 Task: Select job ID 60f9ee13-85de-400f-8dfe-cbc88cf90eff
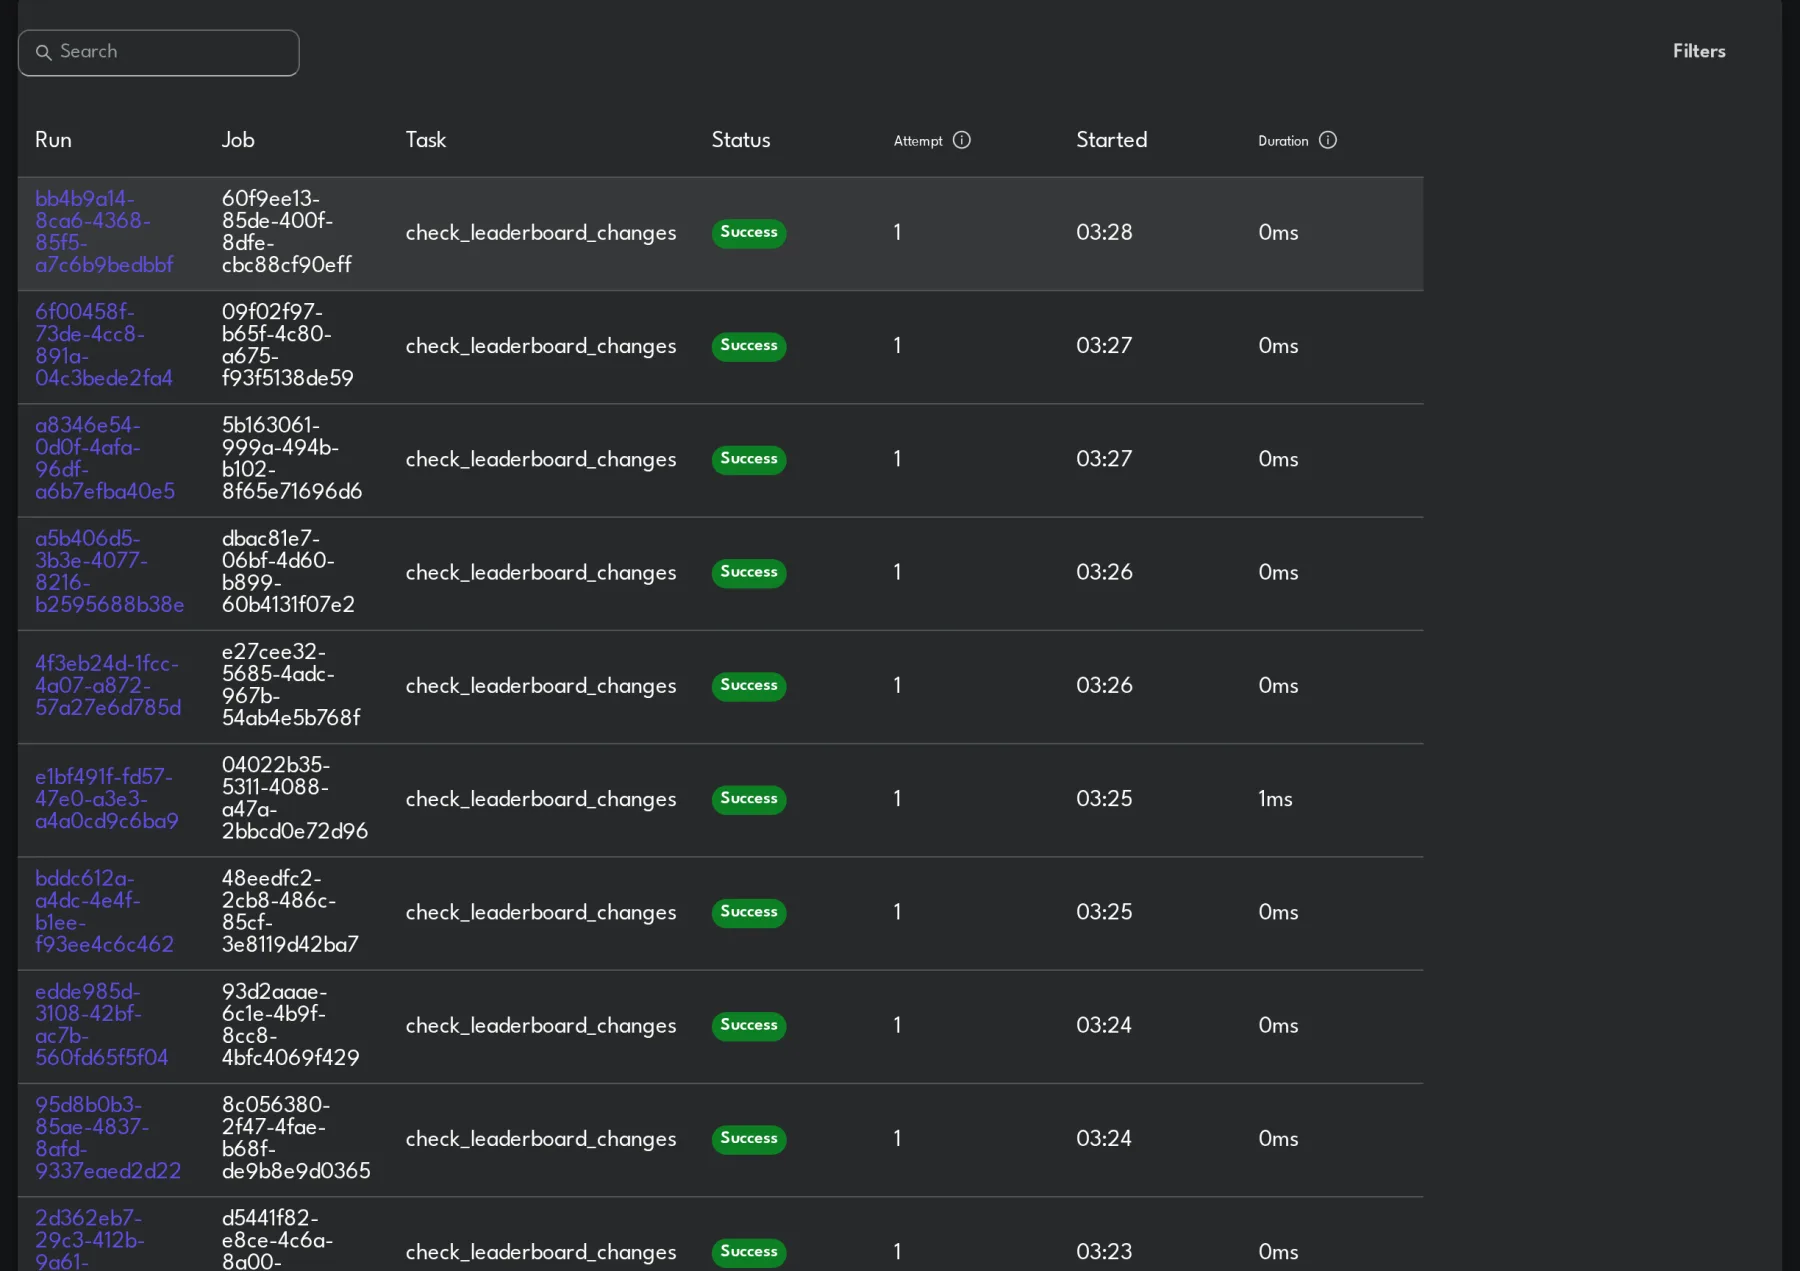pos(286,232)
